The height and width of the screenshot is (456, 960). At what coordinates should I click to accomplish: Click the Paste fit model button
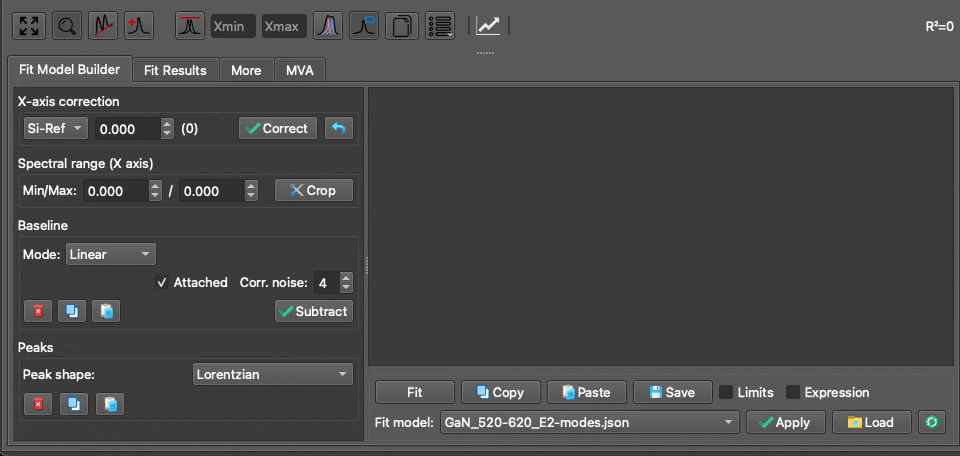coord(587,392)
